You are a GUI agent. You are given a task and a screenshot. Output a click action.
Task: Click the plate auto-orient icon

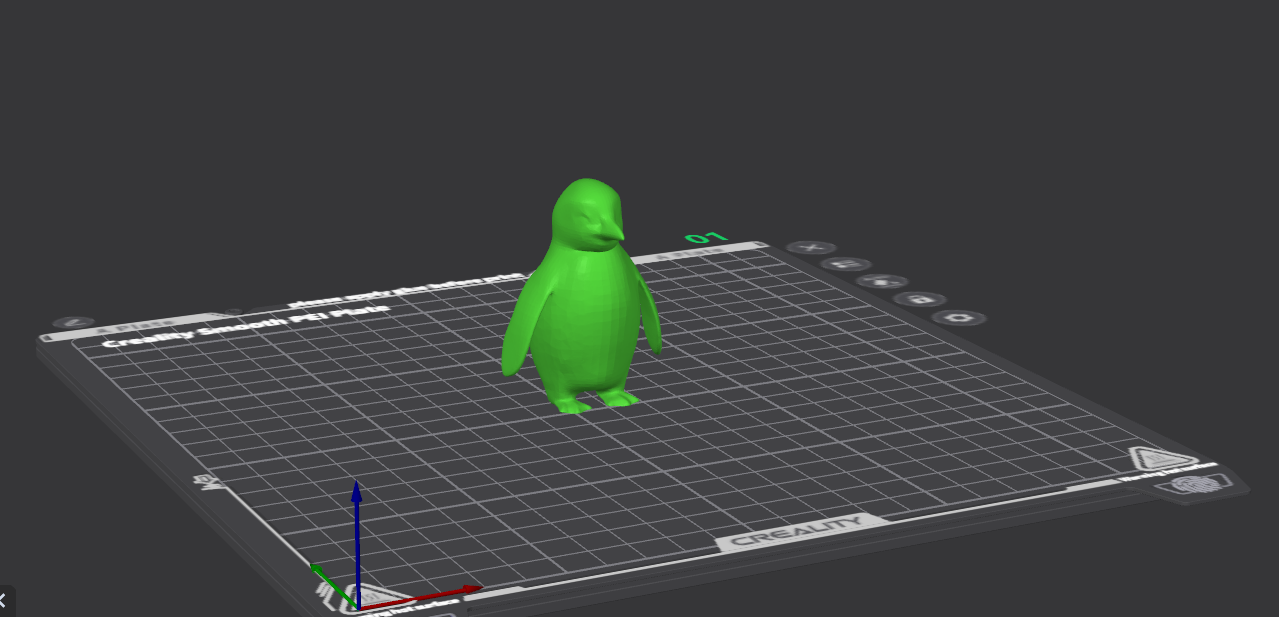point(883,281)
